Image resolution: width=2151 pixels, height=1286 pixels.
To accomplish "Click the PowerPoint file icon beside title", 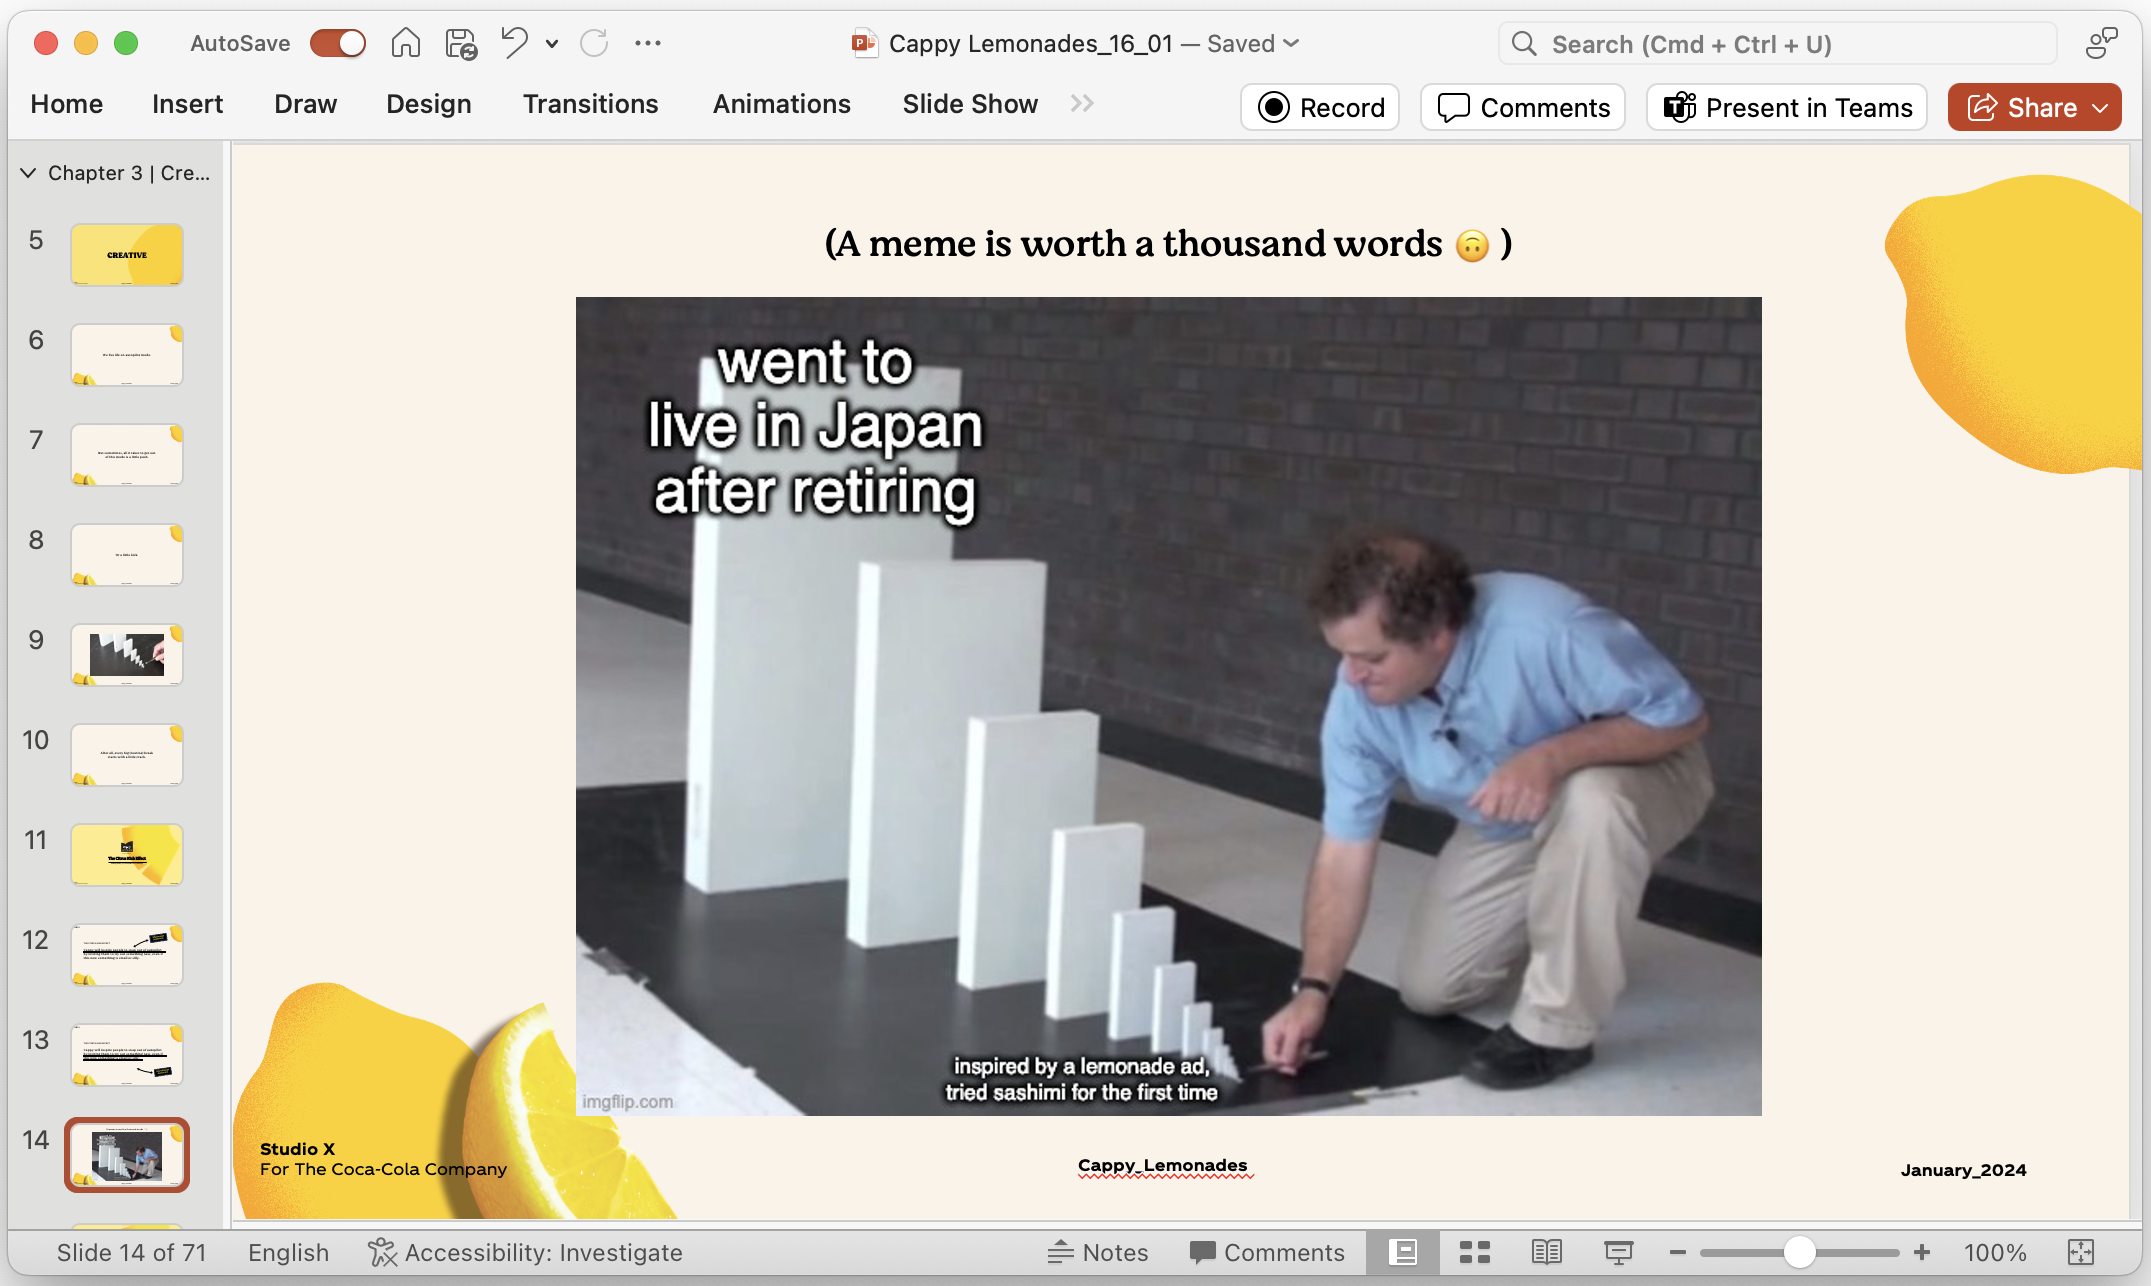I will tap(864, 43).
